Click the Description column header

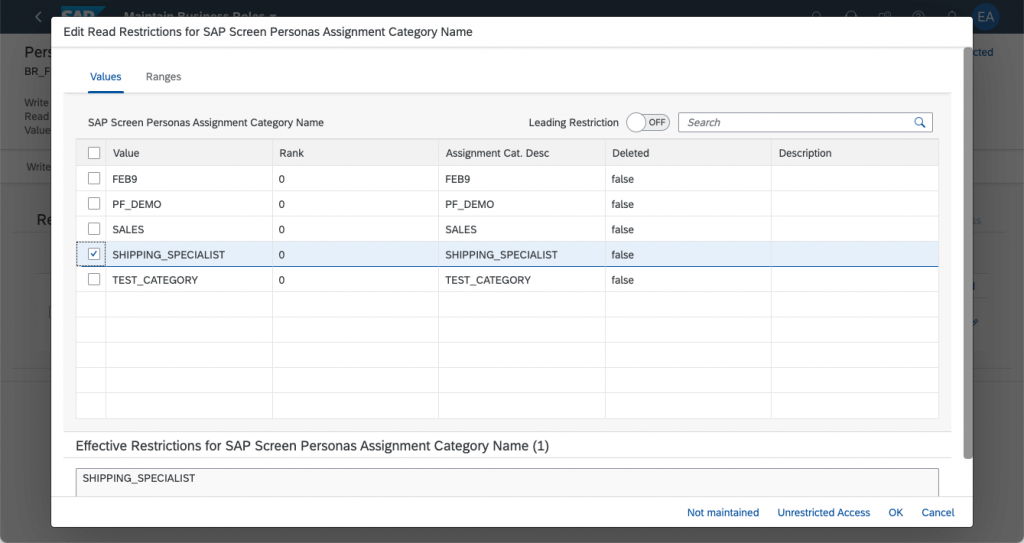coord(855,153)
